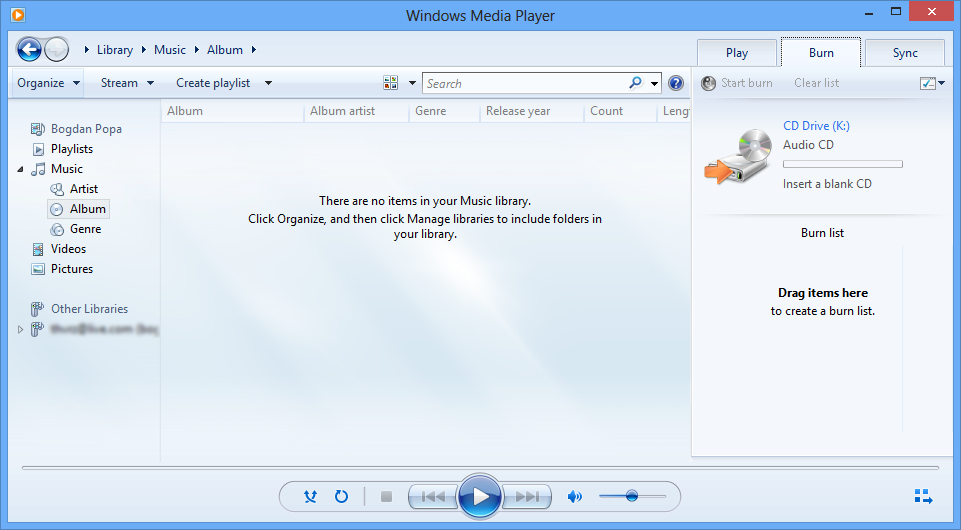This screenshot has width=961, height=530.
Task: Click Library in the breadcrumb
Action: (x=115, y=50)
